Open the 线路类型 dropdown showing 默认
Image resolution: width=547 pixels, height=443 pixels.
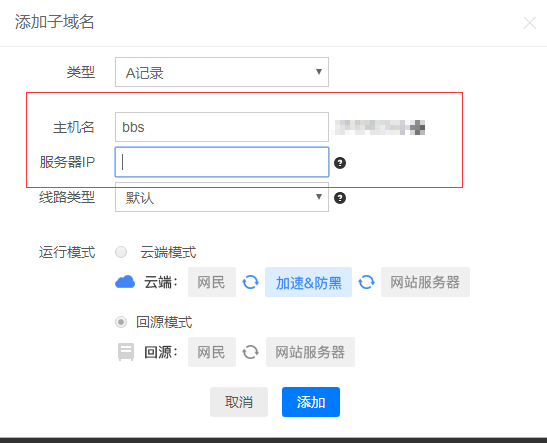pyautogui.click(x=222, y=197)
